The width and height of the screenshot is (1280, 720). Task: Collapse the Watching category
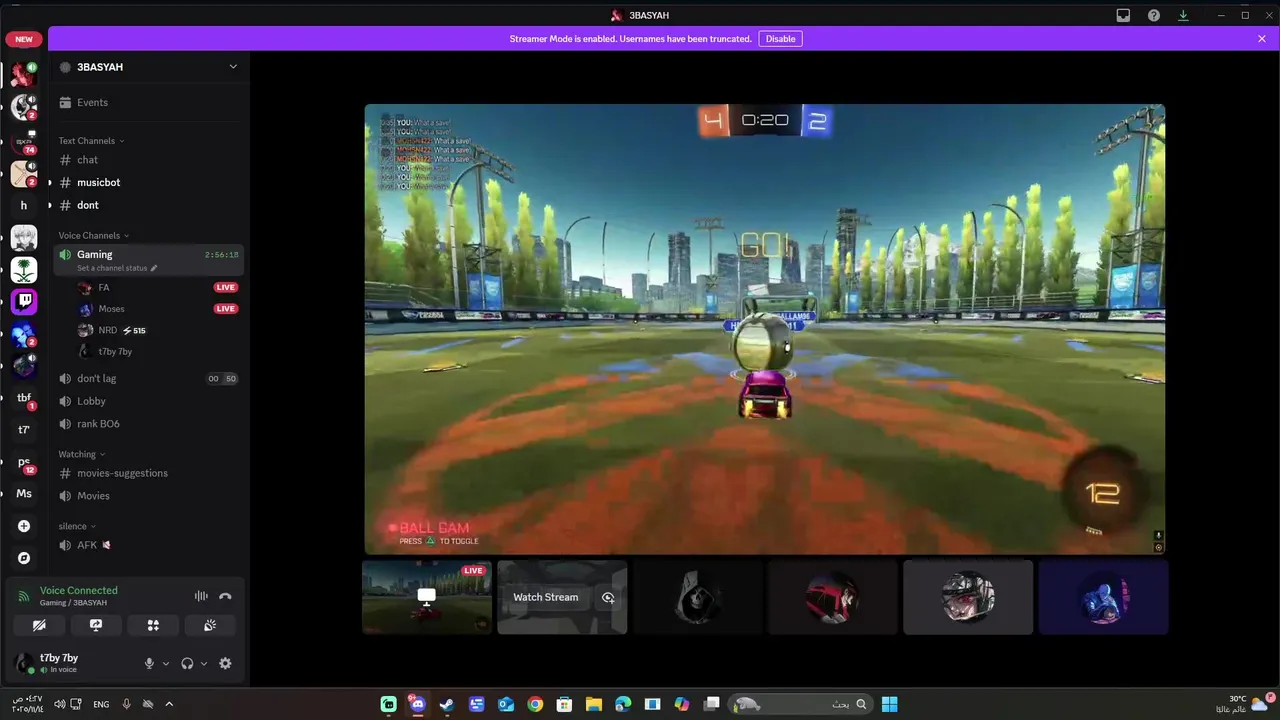(82, 455)
